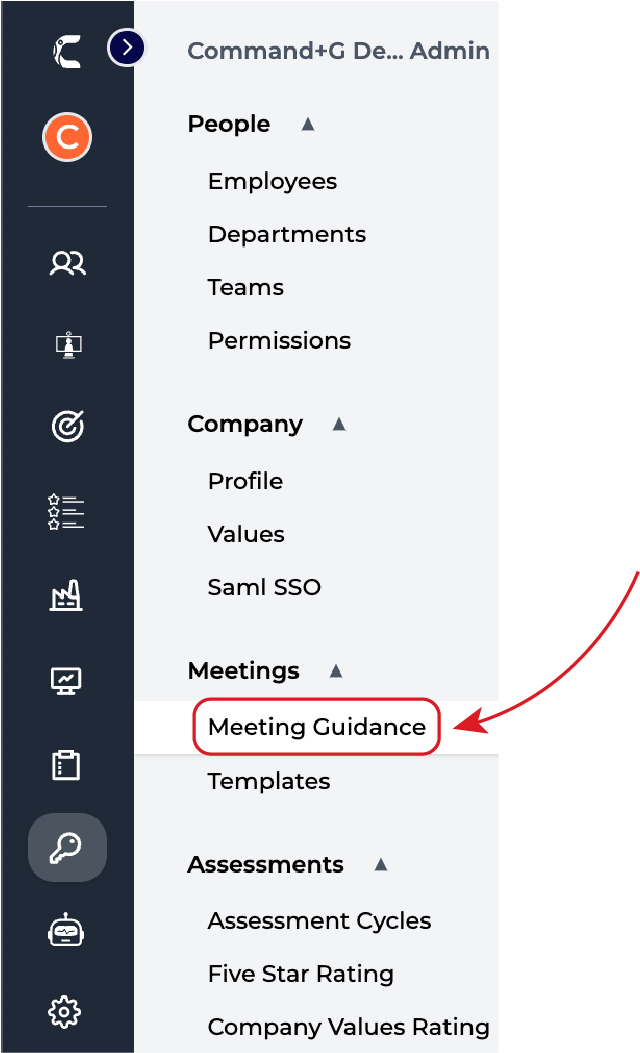Open the presentation screen icon in the sidebar
640x1053 pixels.
(66, 344)
